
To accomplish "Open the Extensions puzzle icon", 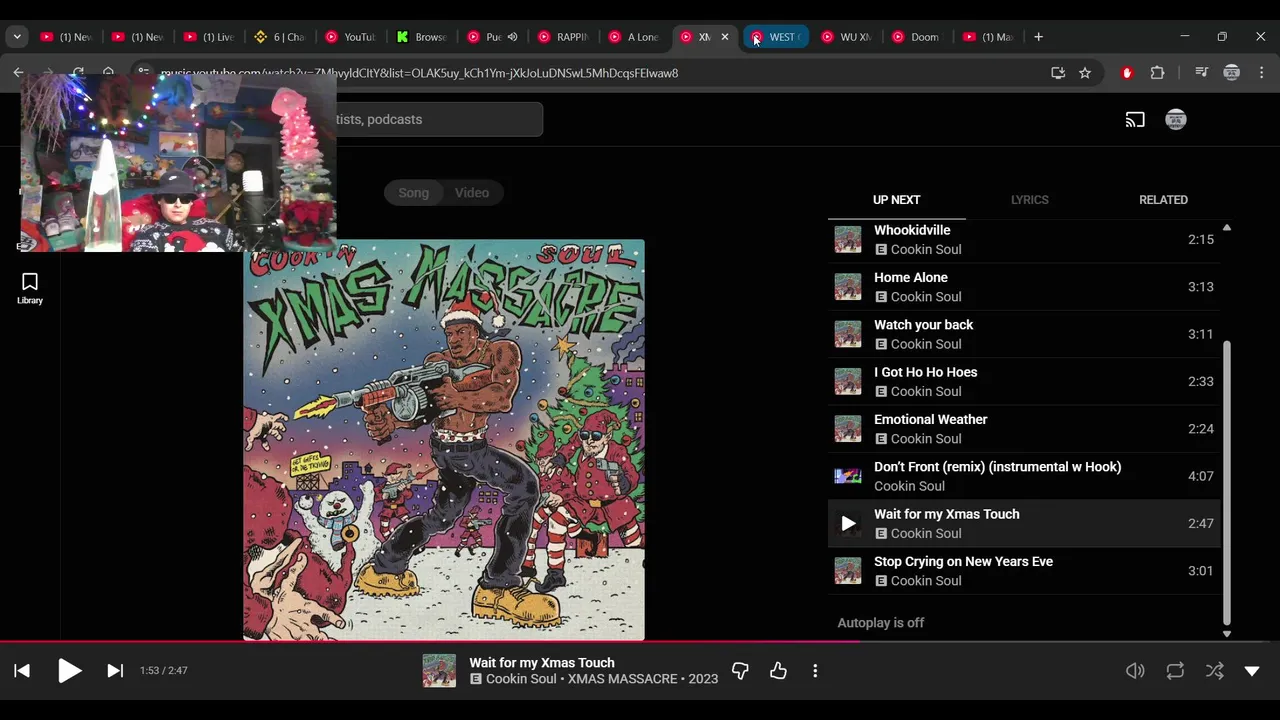I will (1158, 73).
